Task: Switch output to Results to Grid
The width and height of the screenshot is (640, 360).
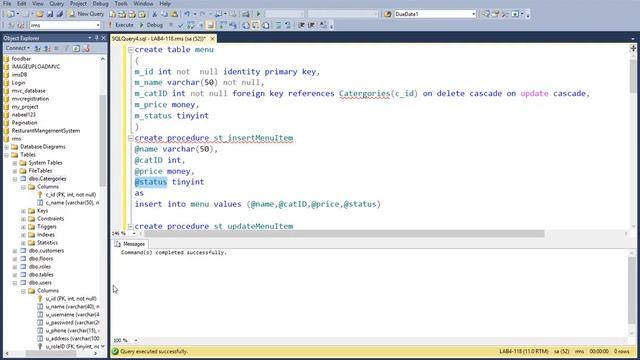Action: (x=256, y=25)
